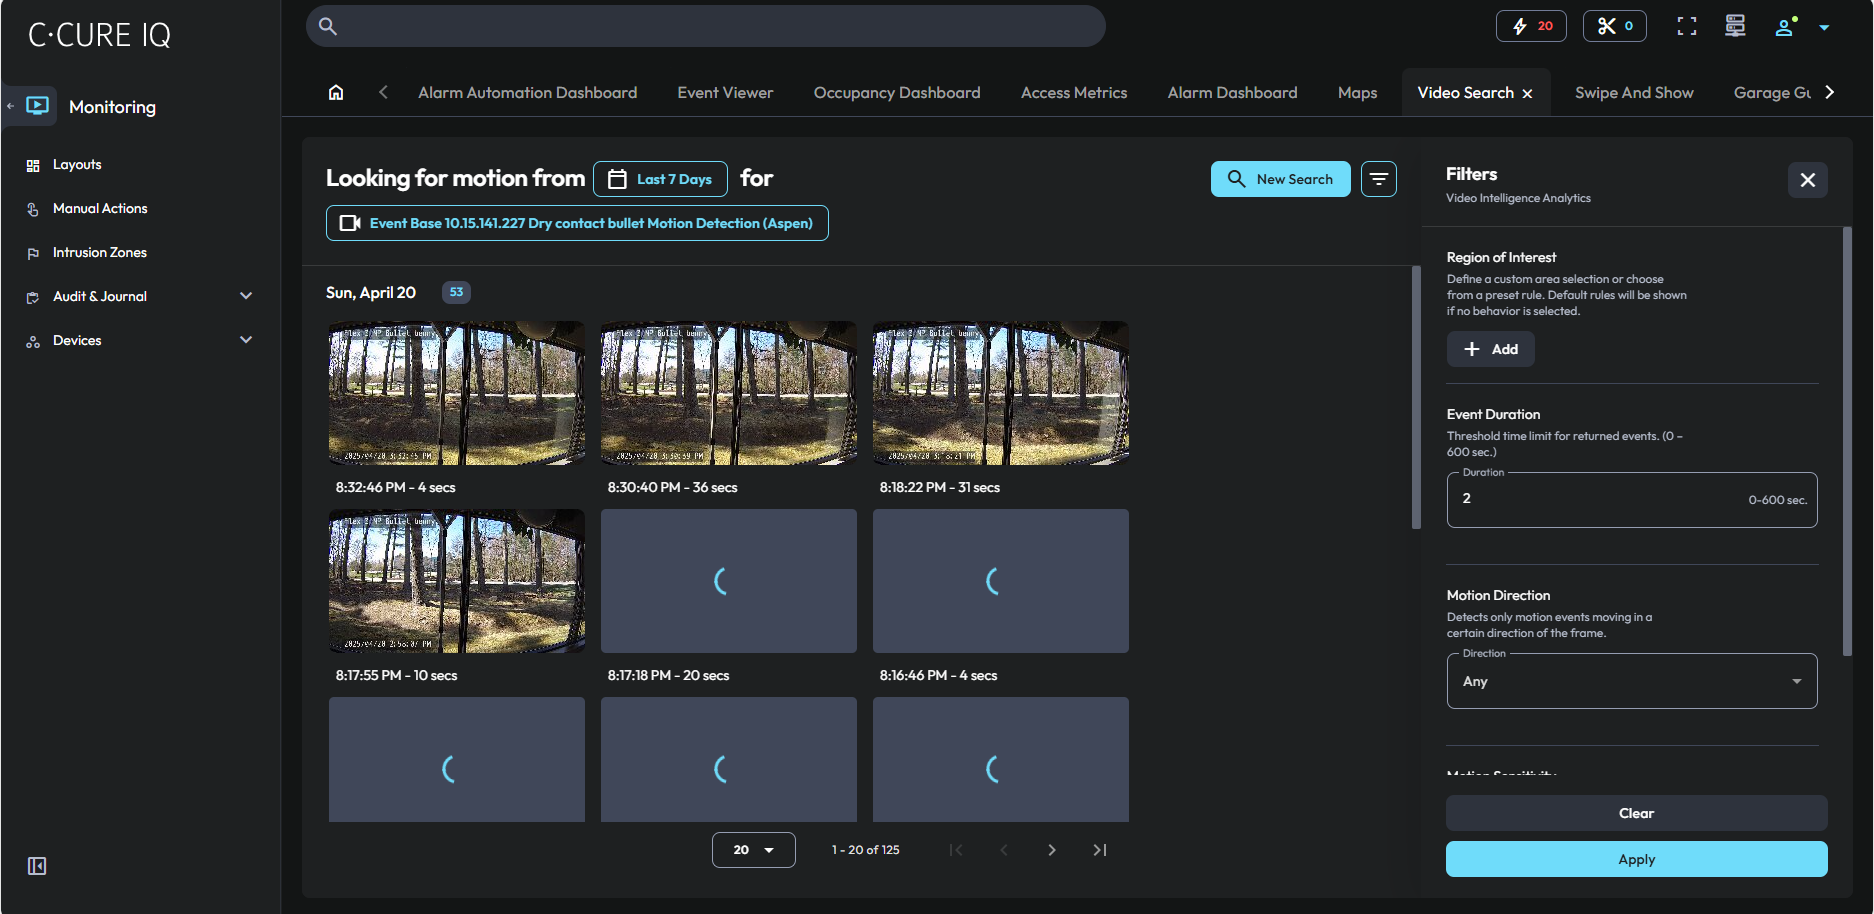Open the 8:32:46 PM motion event thumbnail
Screen dimensions: 1874x914
point(456,392)
